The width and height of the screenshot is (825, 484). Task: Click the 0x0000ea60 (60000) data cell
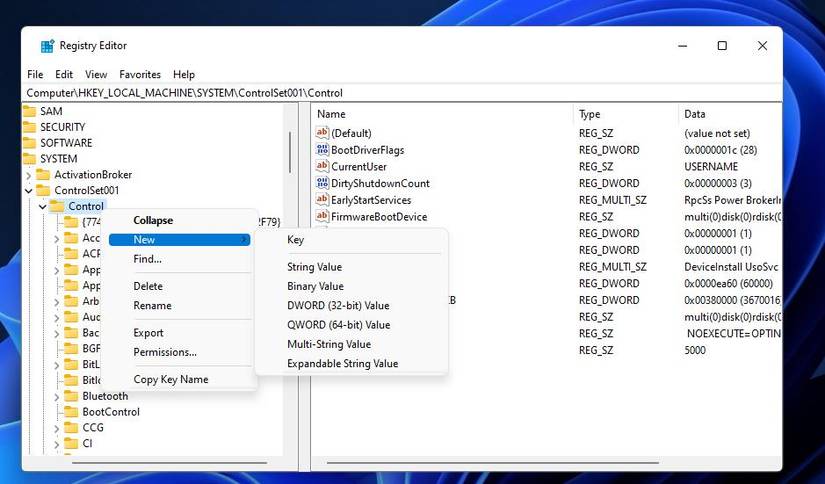point(728,284)
